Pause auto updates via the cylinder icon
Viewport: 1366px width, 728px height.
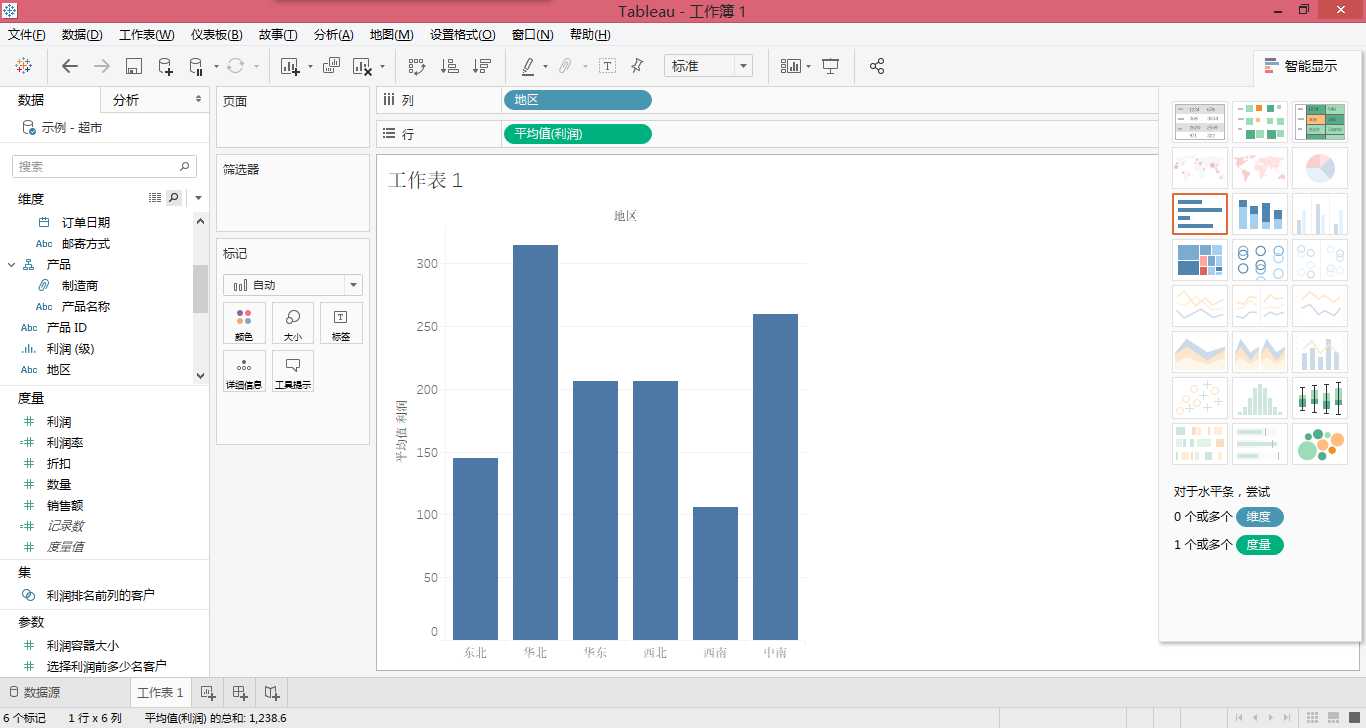pos(196,66)
